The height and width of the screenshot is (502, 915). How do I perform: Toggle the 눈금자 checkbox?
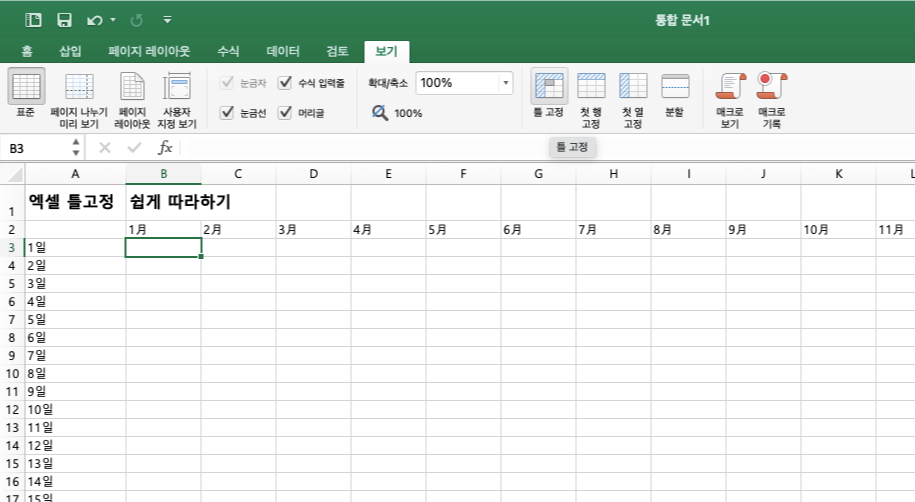[227, 83]
